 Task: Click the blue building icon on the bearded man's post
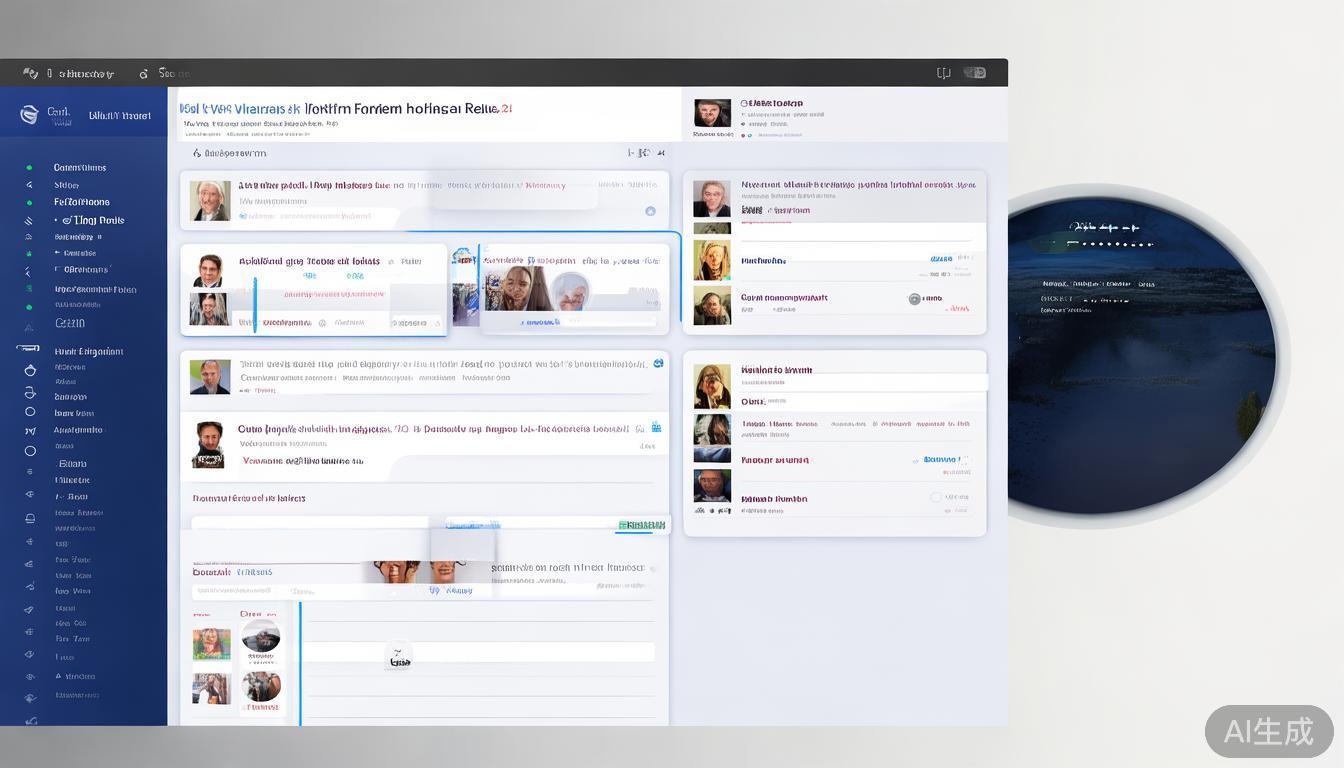(656, 427)
